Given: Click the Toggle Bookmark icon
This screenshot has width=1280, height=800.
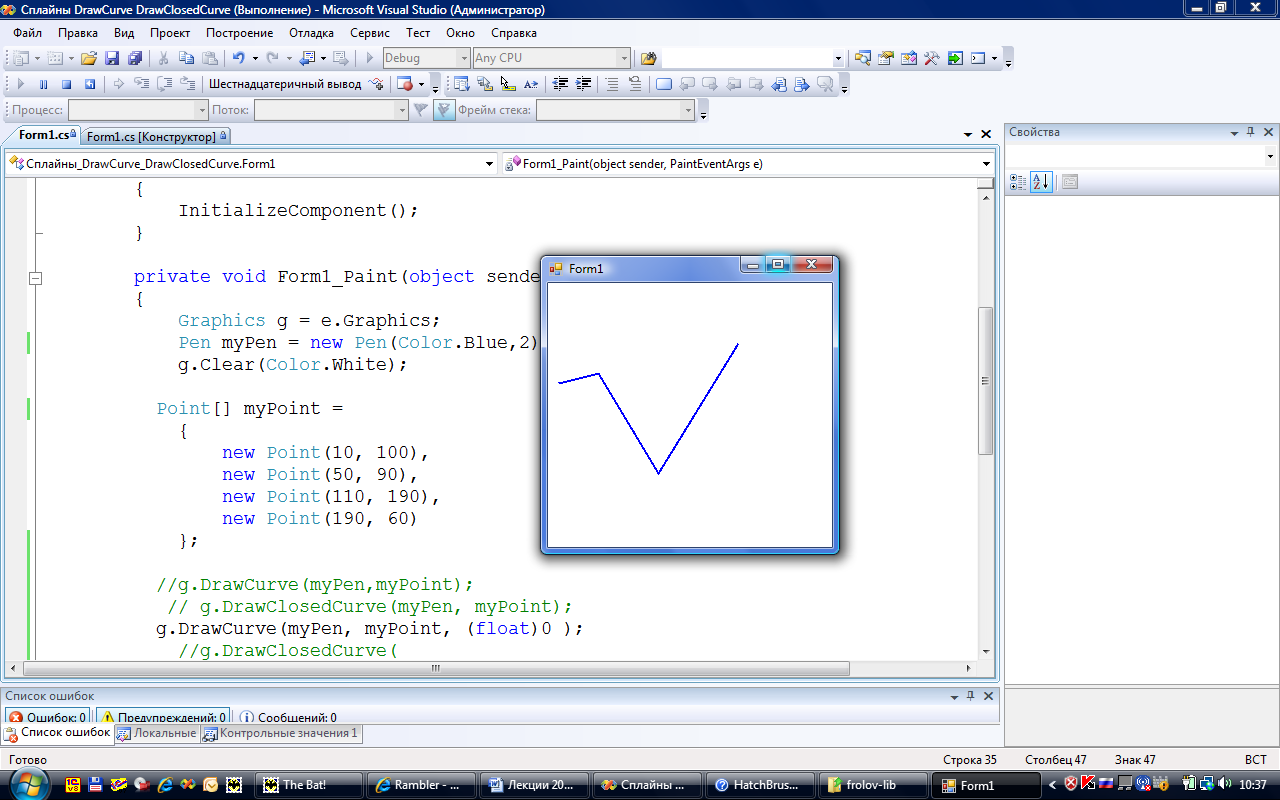Looking at the screenshot, I should pyautogui.click(x=664, y=84).
